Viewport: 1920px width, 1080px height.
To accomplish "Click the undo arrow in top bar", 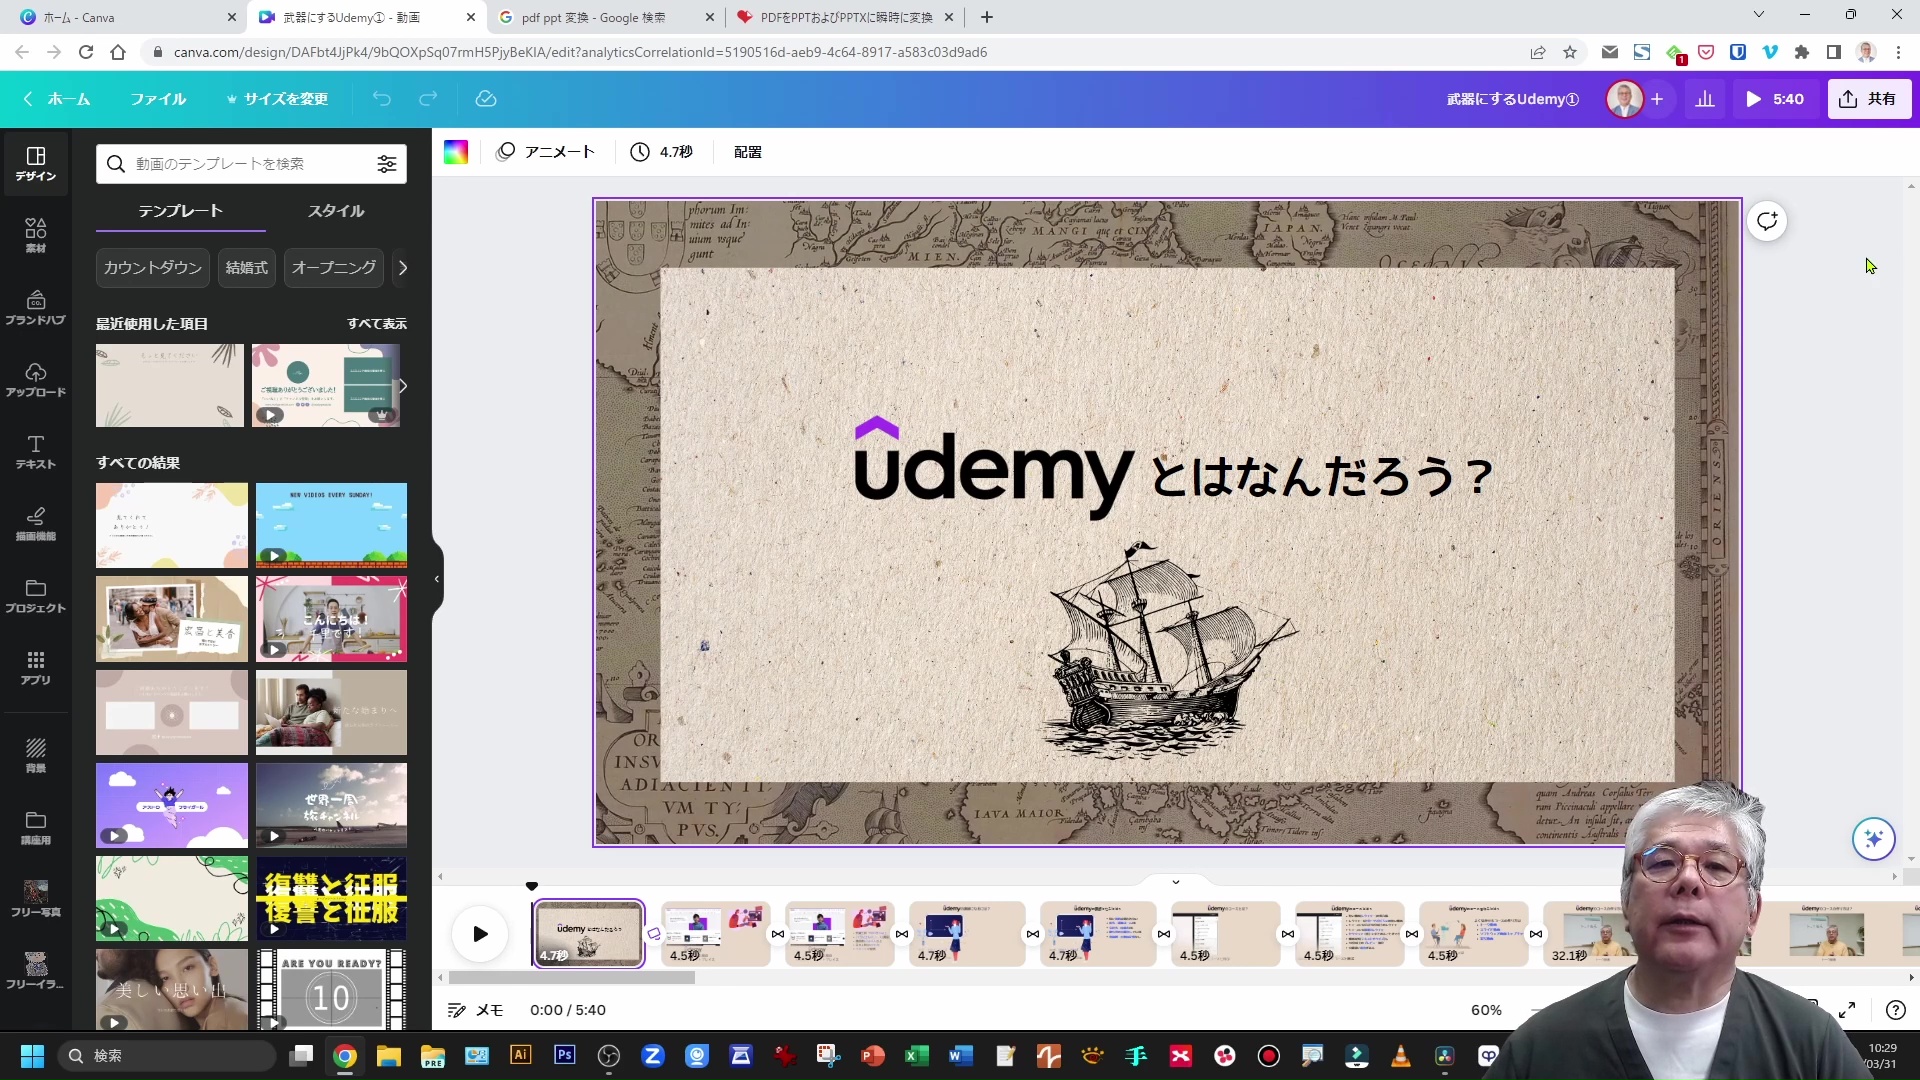I will 381,98.
